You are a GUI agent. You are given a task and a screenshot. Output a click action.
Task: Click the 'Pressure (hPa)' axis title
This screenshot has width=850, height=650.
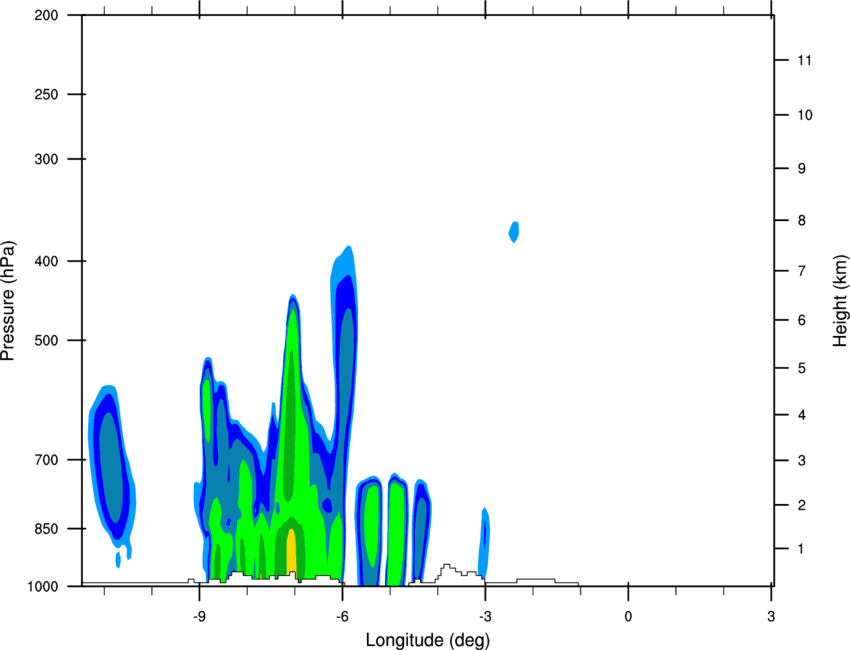[8, 301]
